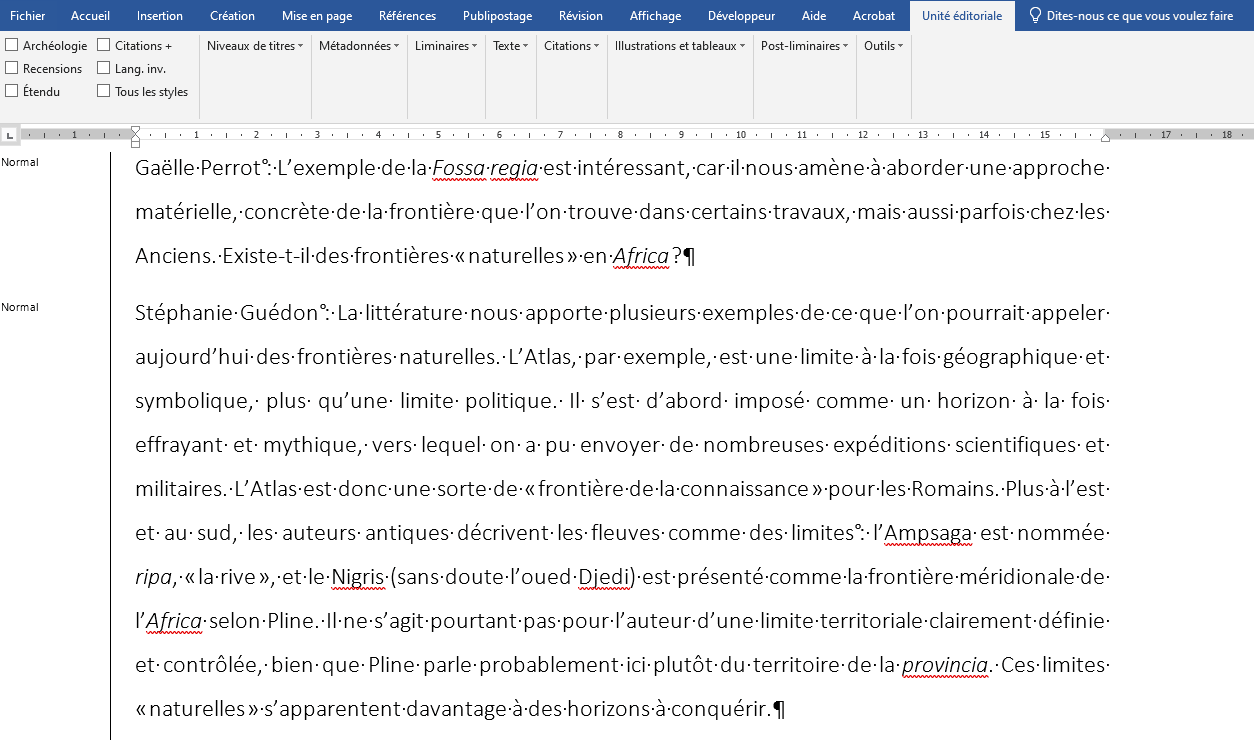Image resolution: width=1254 pixels, height=740 pixels.
Task: Open the Fichier tab
Action: [x=28, y=16]
